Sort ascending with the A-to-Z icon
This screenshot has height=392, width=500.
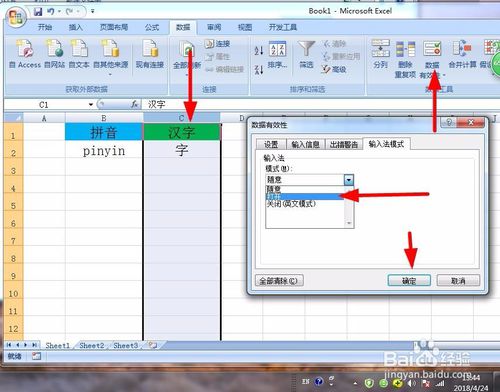click(x=259, y=50)
